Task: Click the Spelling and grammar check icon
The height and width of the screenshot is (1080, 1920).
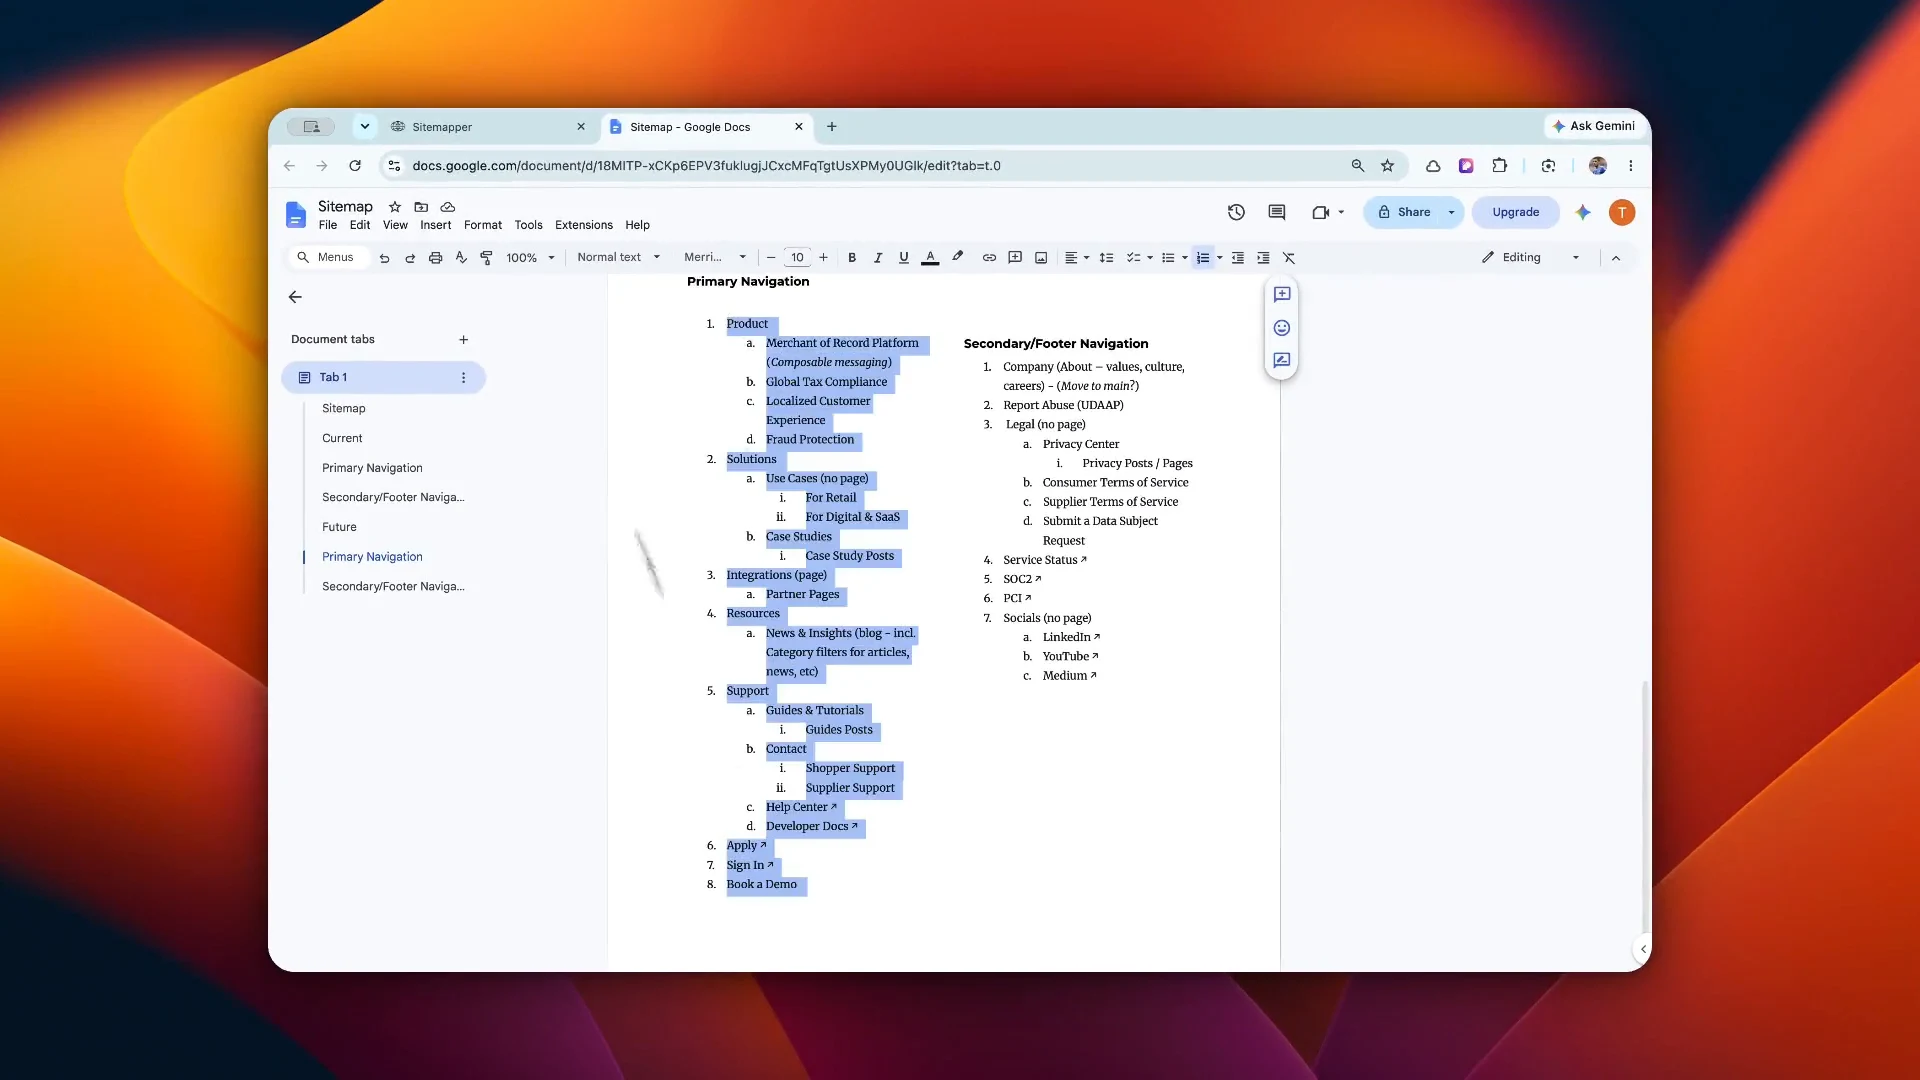Action: click(461, 258)
